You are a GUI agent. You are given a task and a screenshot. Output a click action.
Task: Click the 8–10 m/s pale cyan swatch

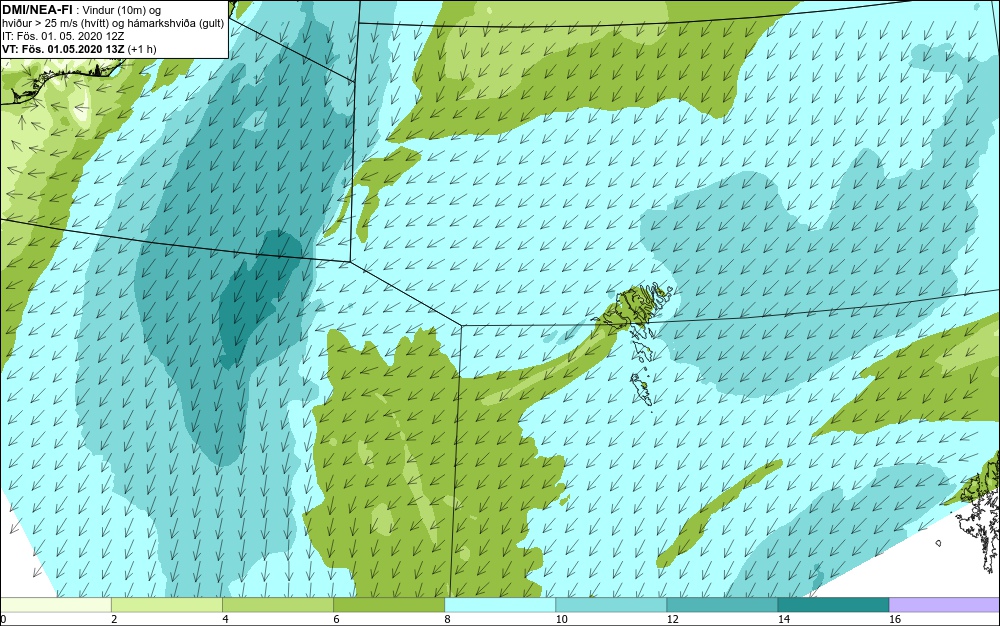(x=500, y=605)
